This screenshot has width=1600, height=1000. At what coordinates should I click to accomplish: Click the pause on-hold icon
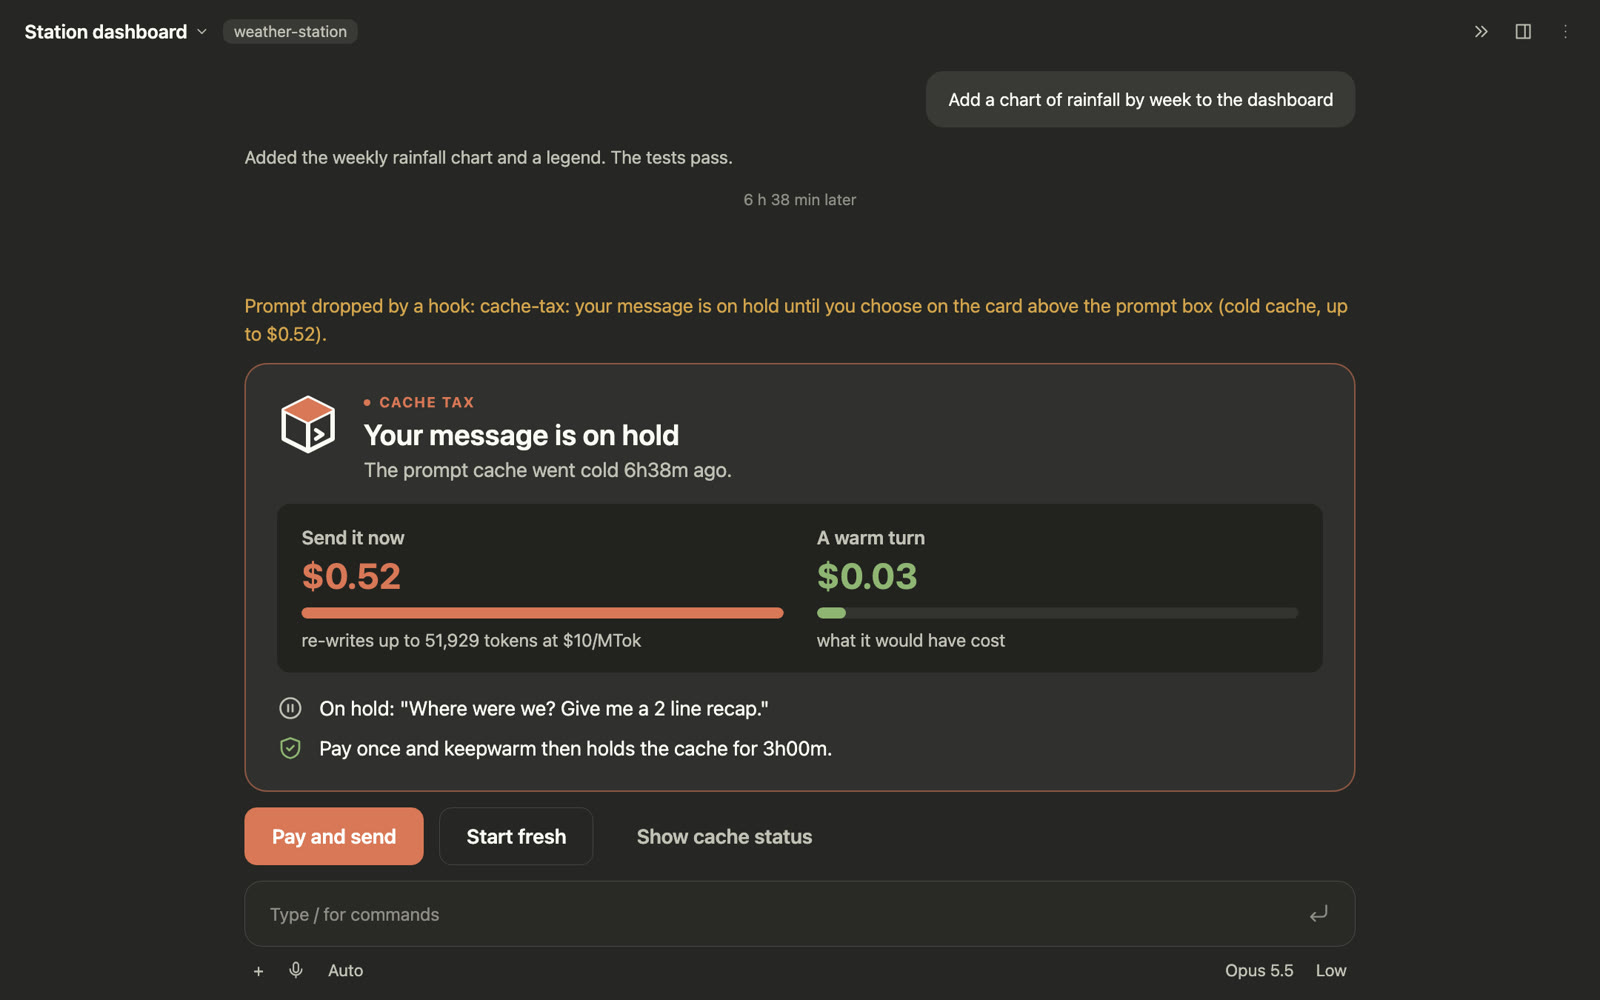(290, 708)
